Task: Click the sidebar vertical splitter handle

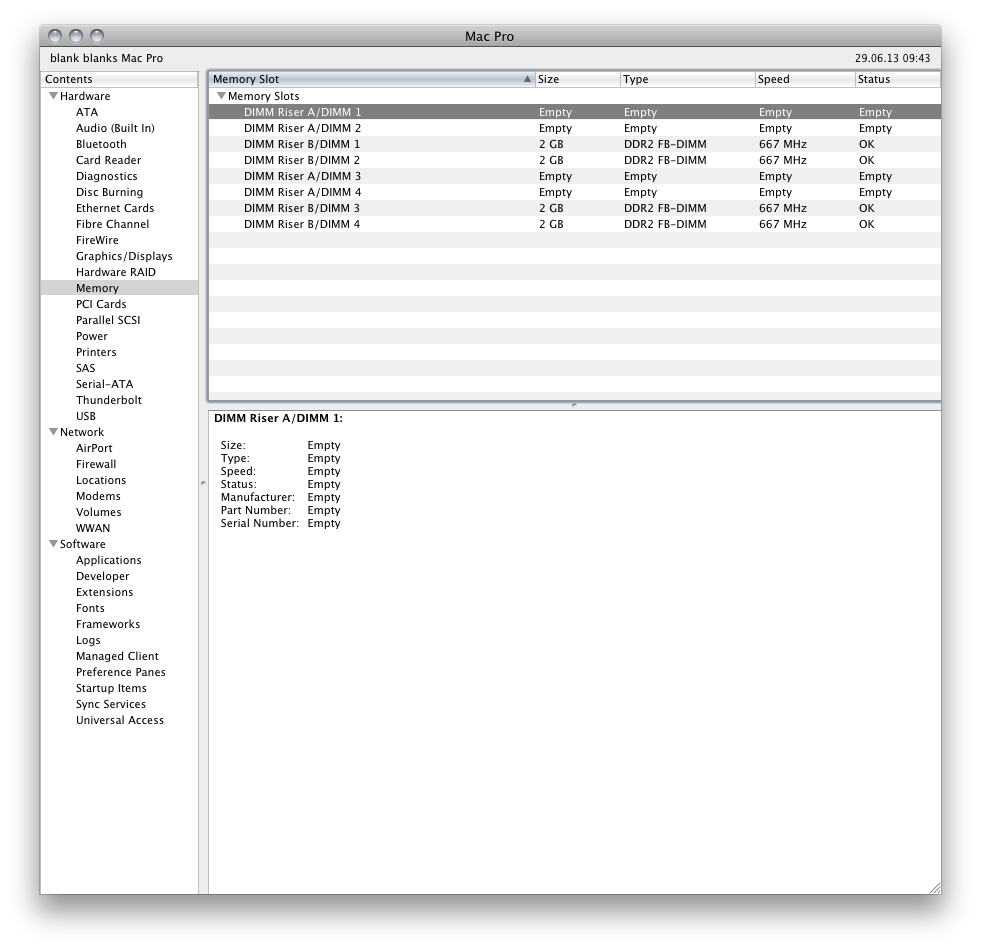Action: (x=203, y=482)
